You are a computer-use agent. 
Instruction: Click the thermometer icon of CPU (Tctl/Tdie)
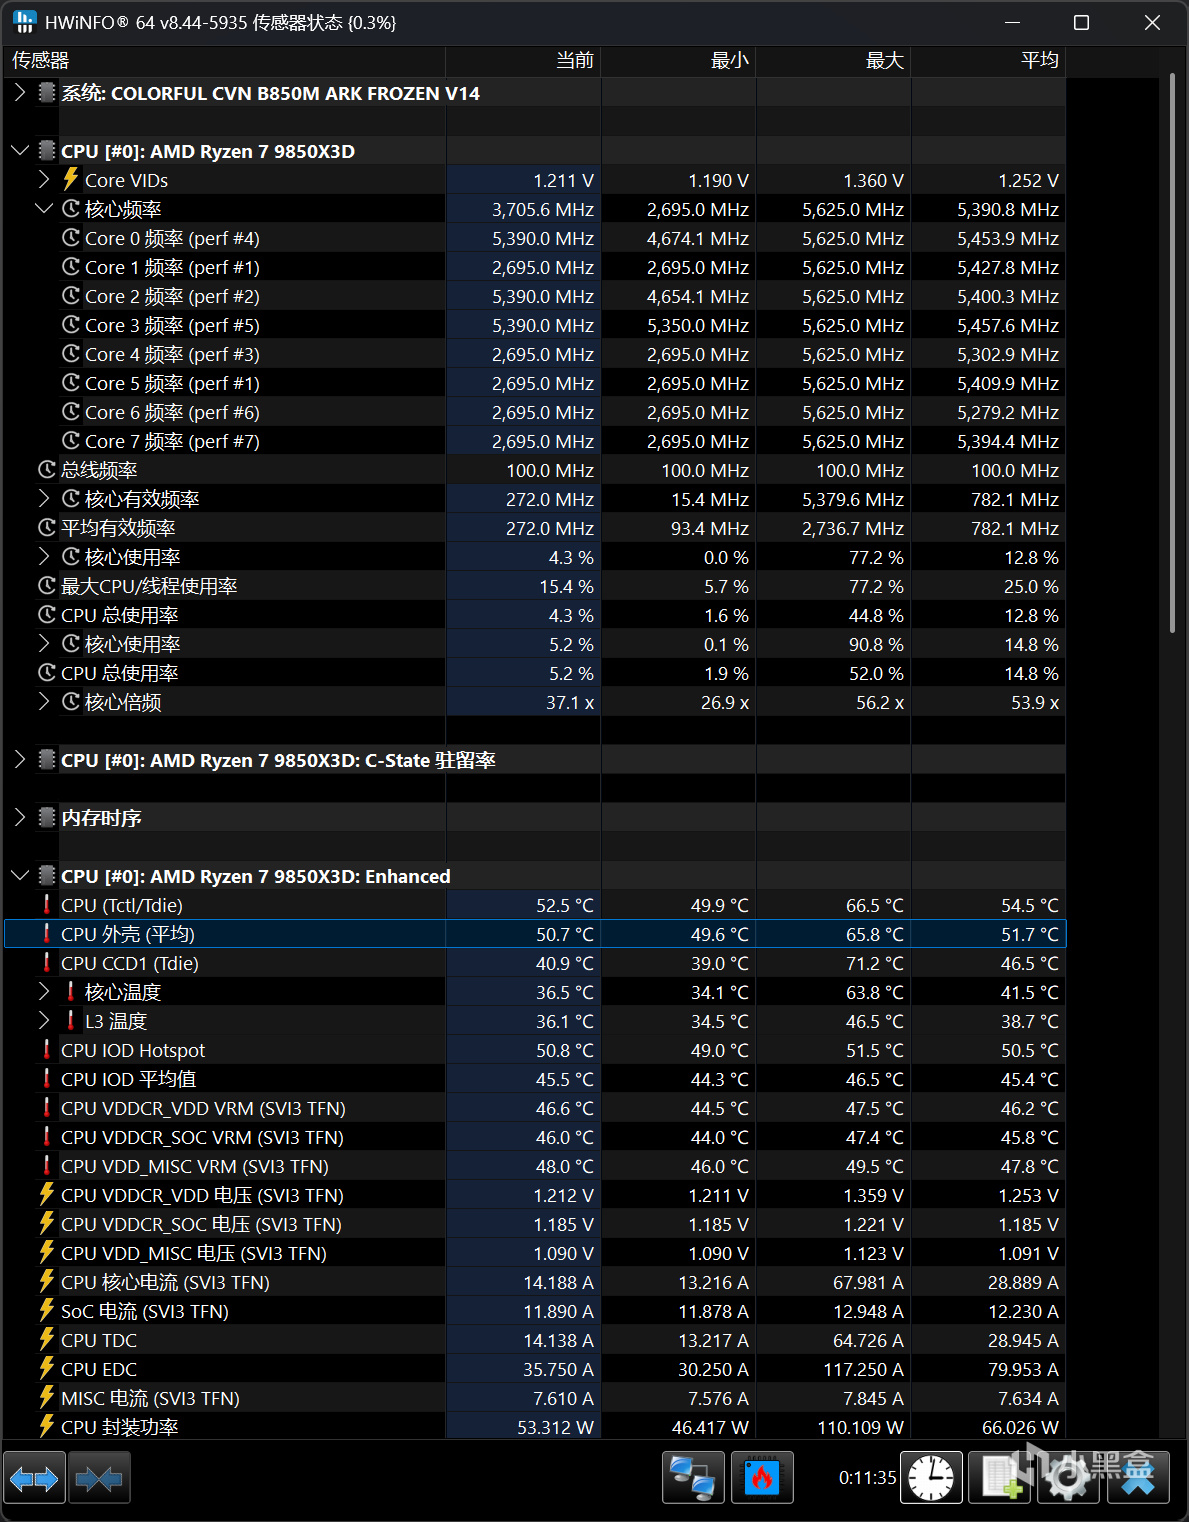(47, 905)
